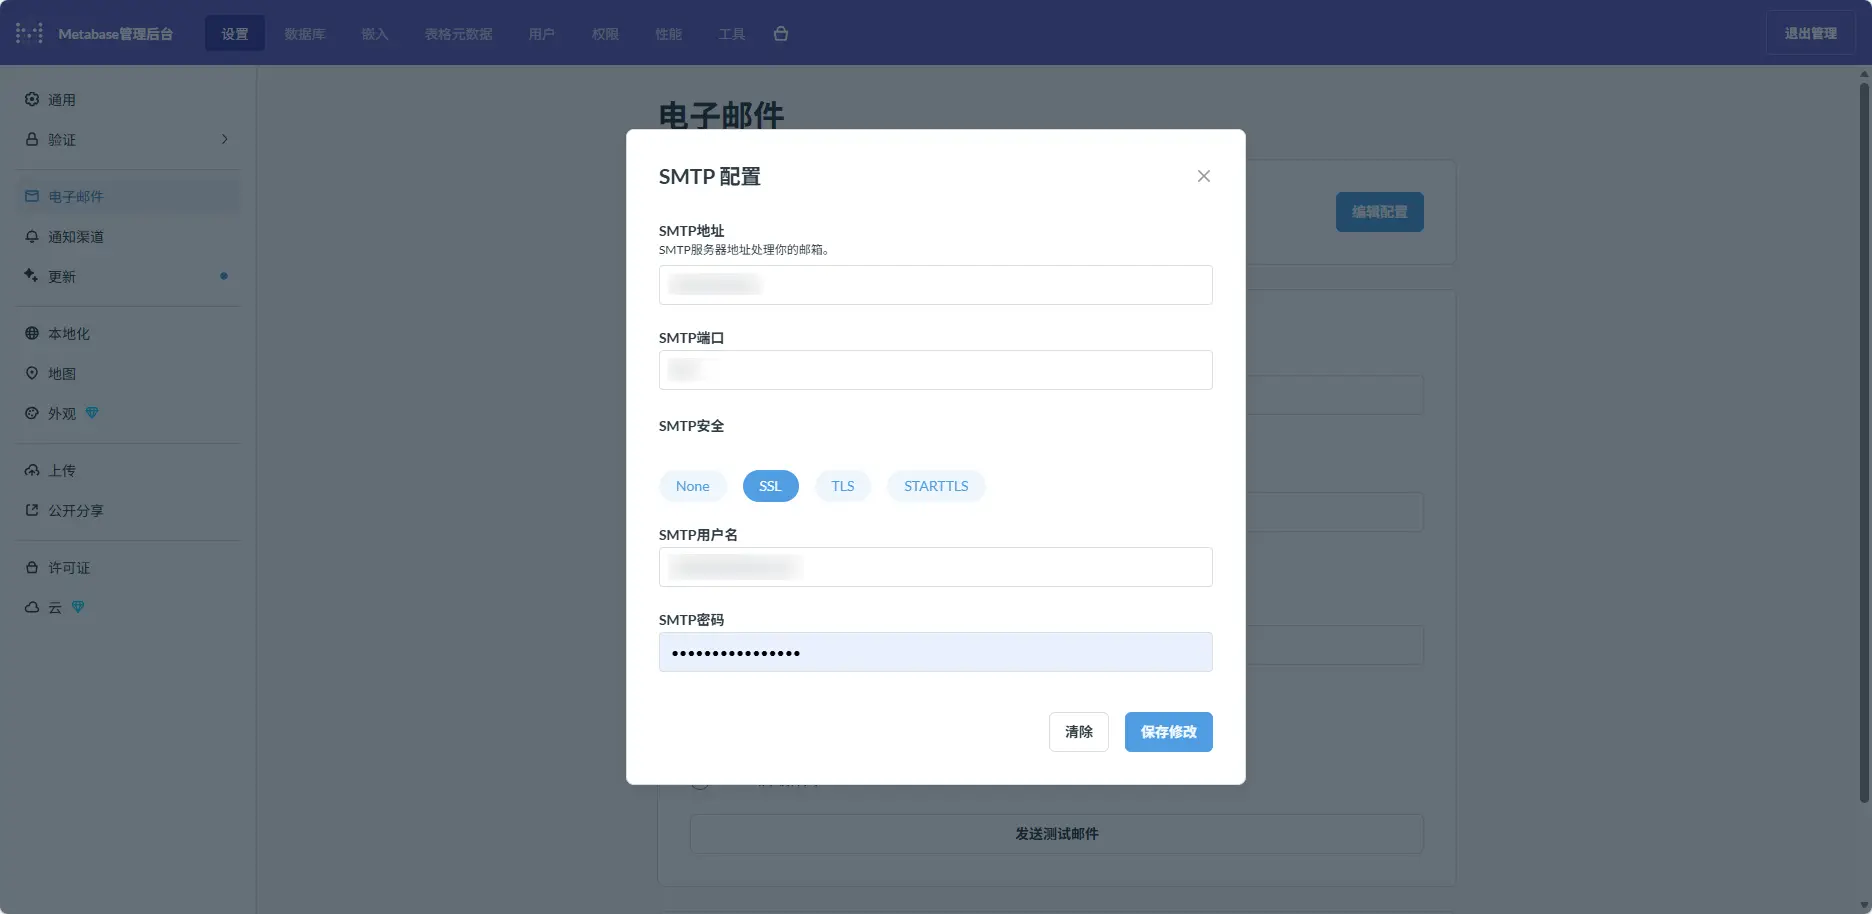Viewport: 1872px width, 914px height.
Task: Click the cloud icon for 云
Action: point(32,607)
